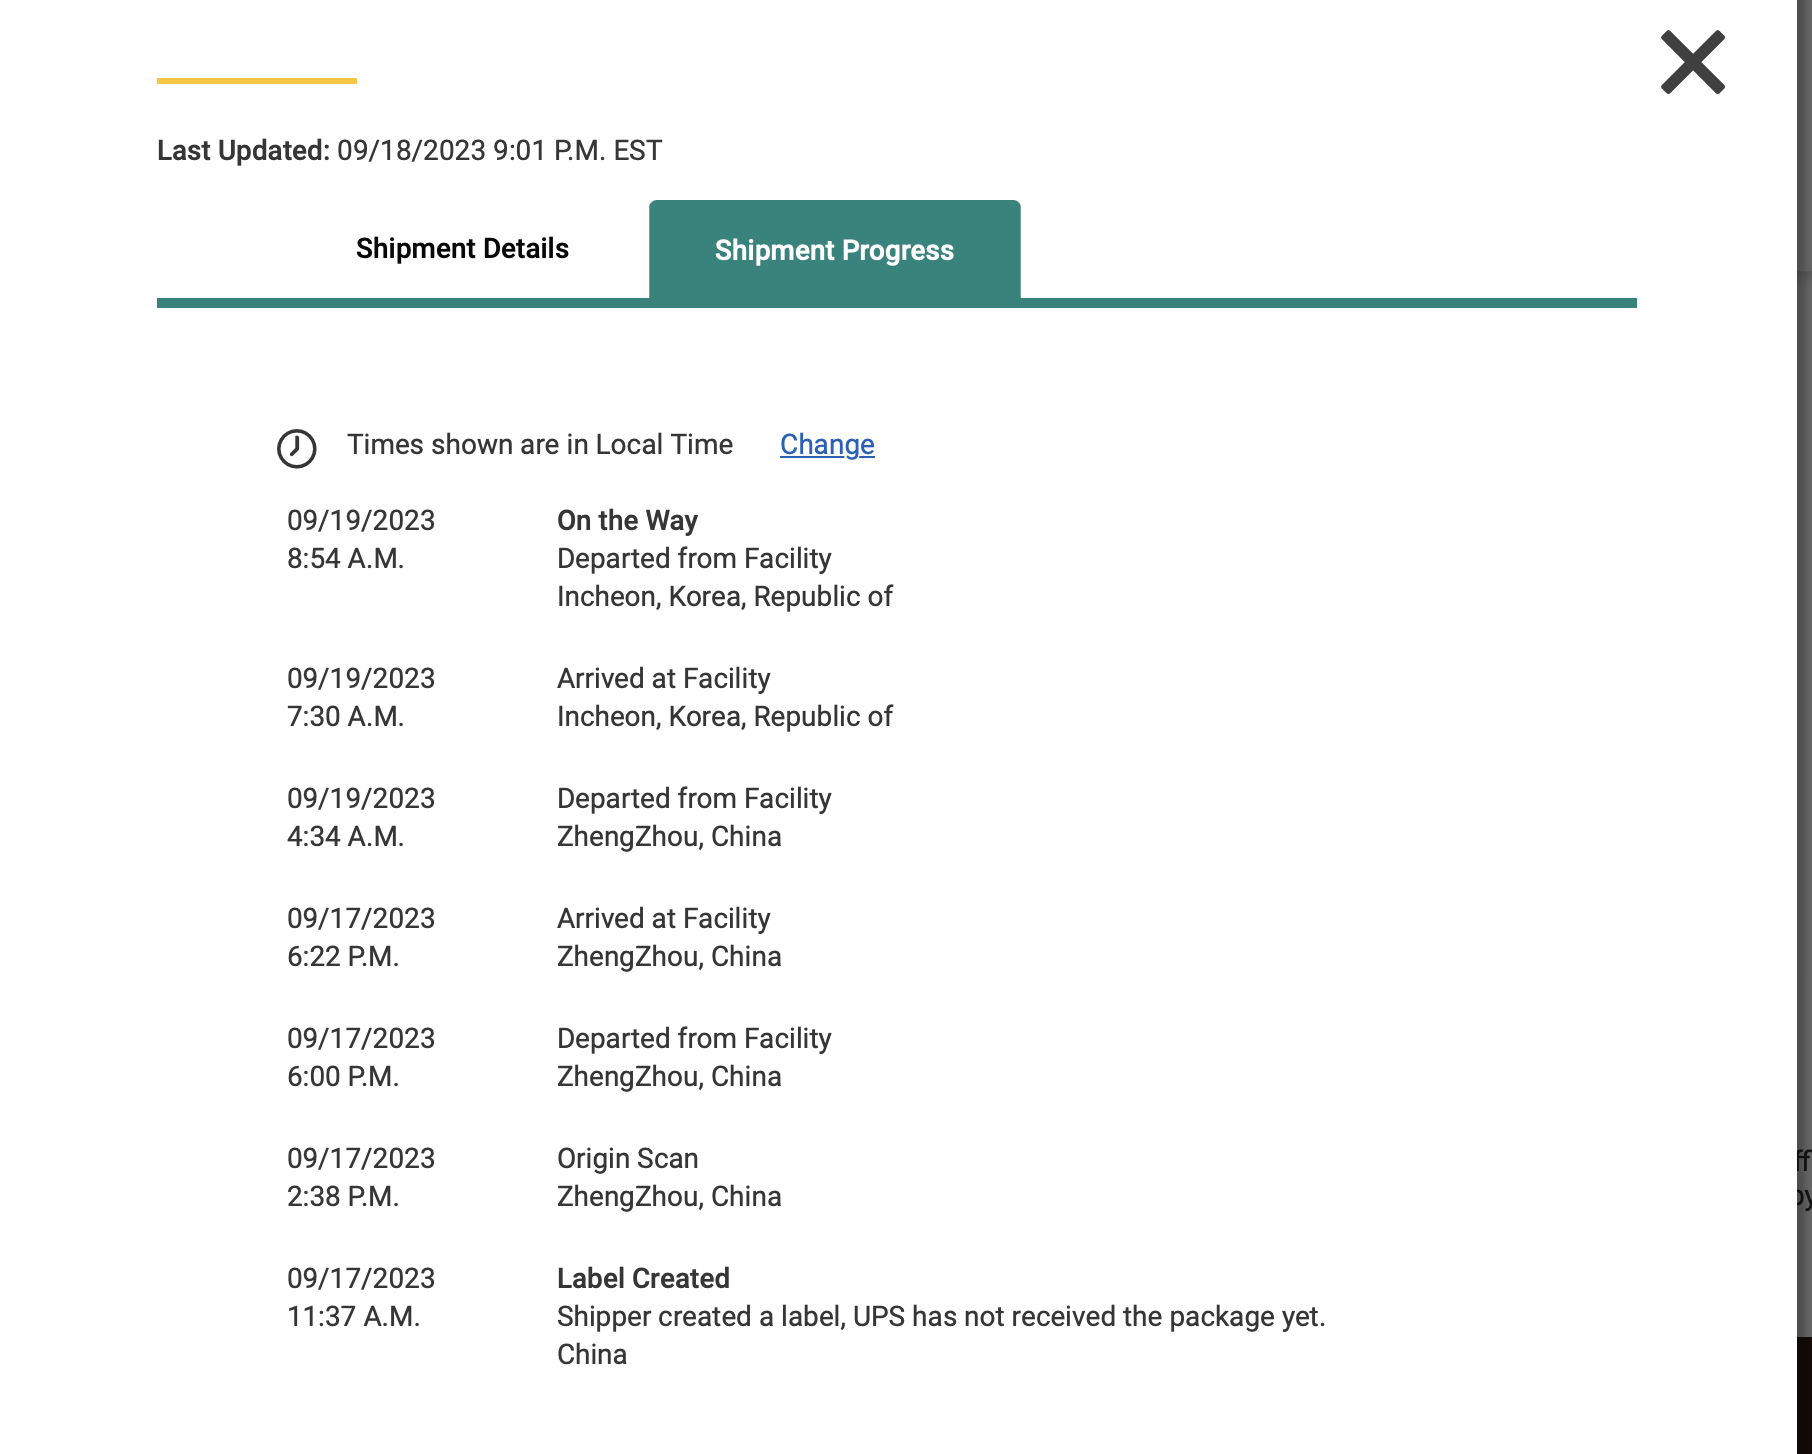Close the shipment tracking dialog
This screenshot has width=1812, height=1454.
1692,62
